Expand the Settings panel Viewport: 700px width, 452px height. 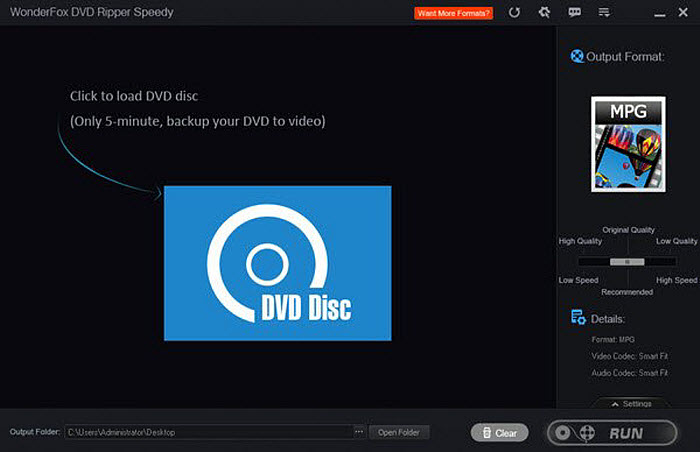click(x=631, y=403)
